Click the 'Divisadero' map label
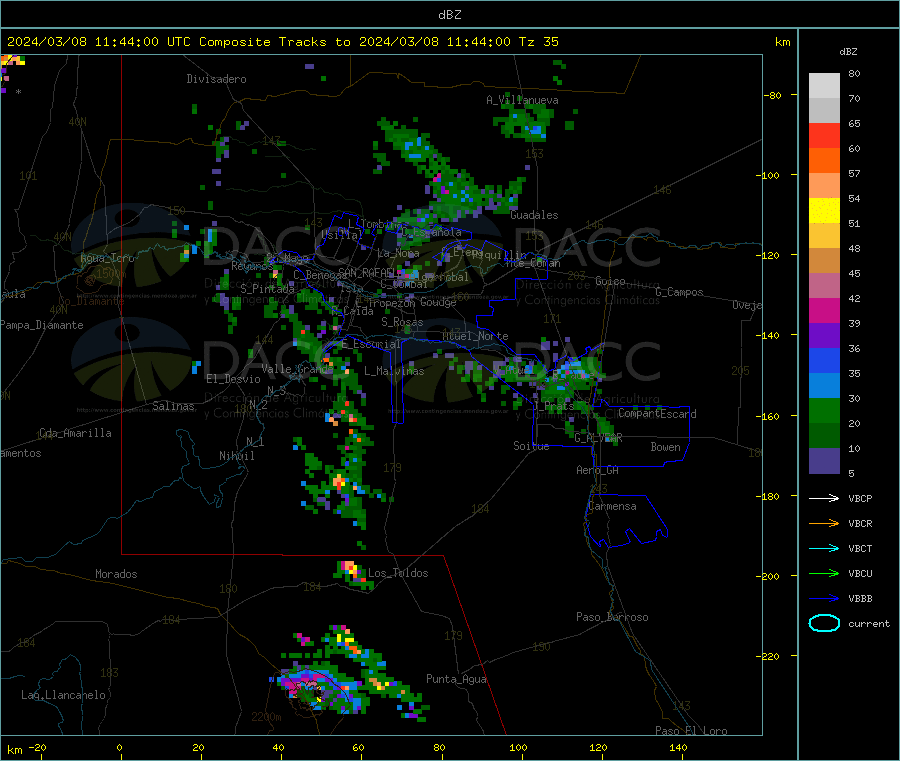 coord(216,79)
